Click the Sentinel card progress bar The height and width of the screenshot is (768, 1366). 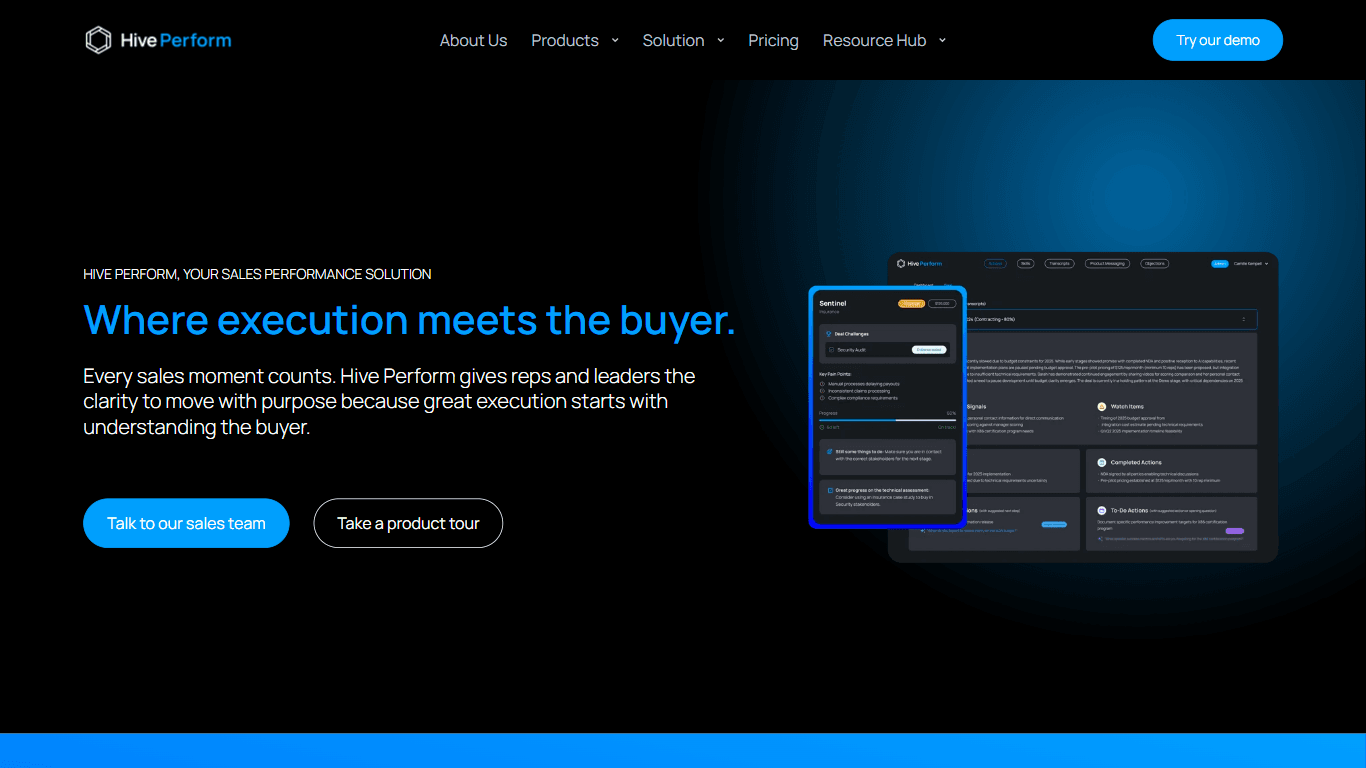[888, 420]
